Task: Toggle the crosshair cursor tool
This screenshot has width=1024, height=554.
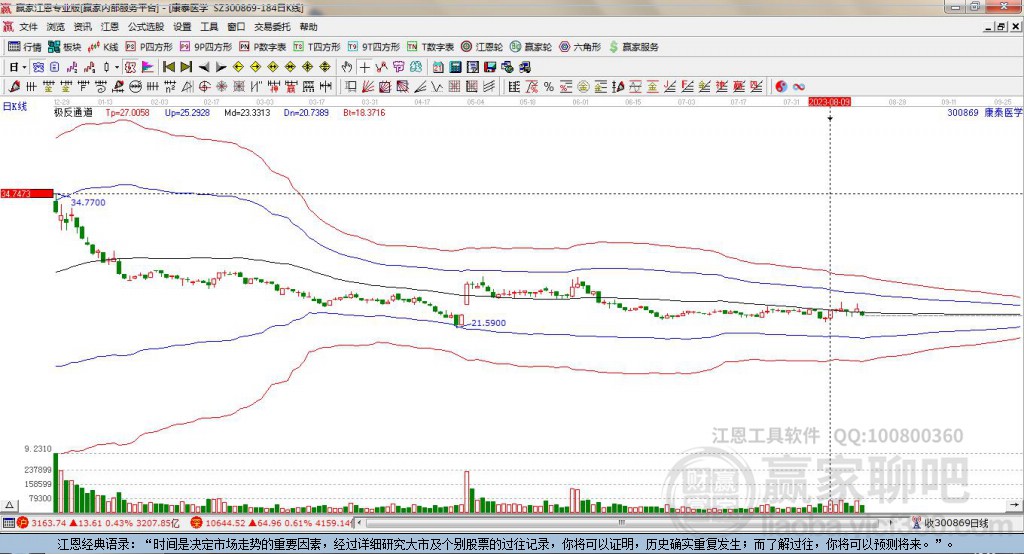Action: click(x=364, y=67)
